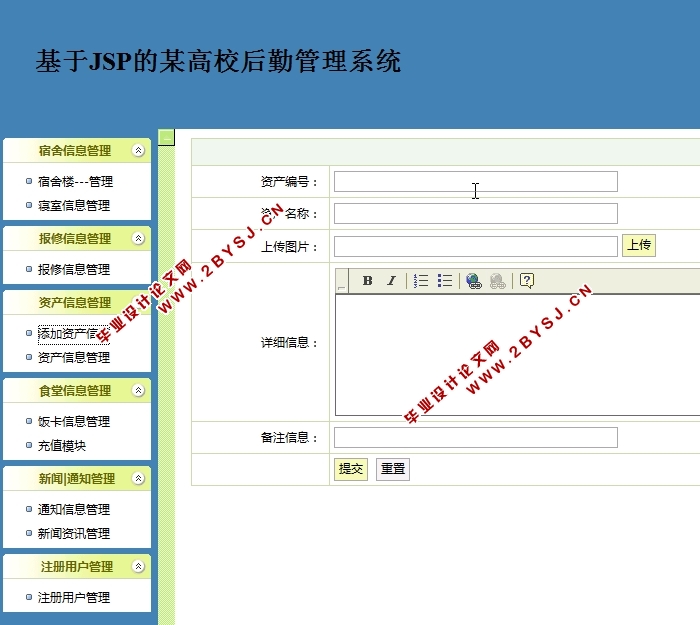The height and width of the screenshot is (625, 700).
Task: Insert bulleted list in editor
Action: tap(445, 280)
